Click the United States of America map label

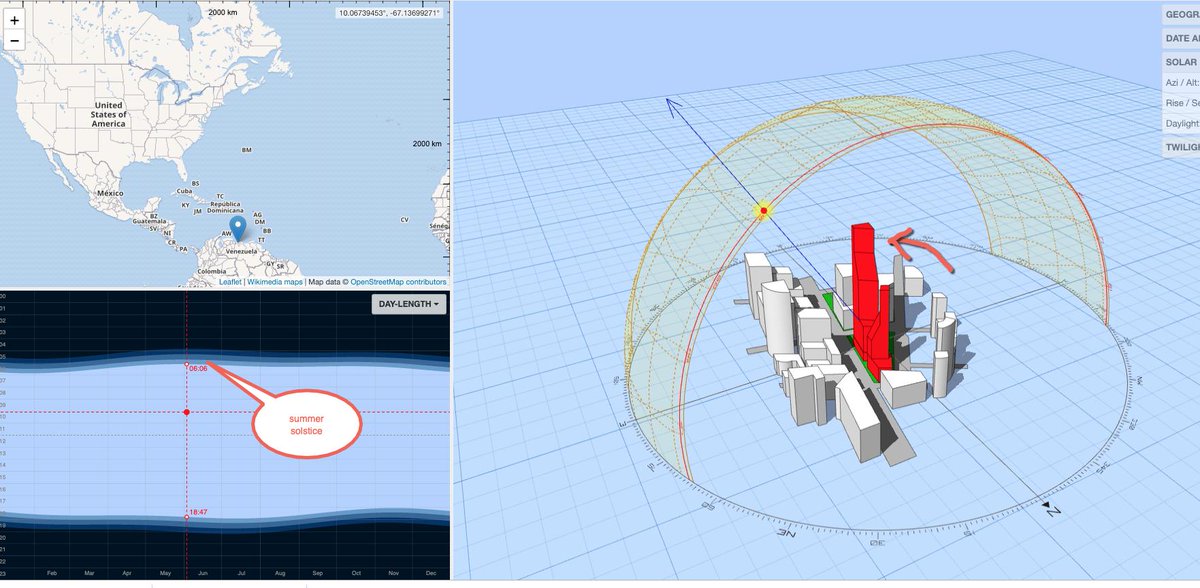(108, 114)
